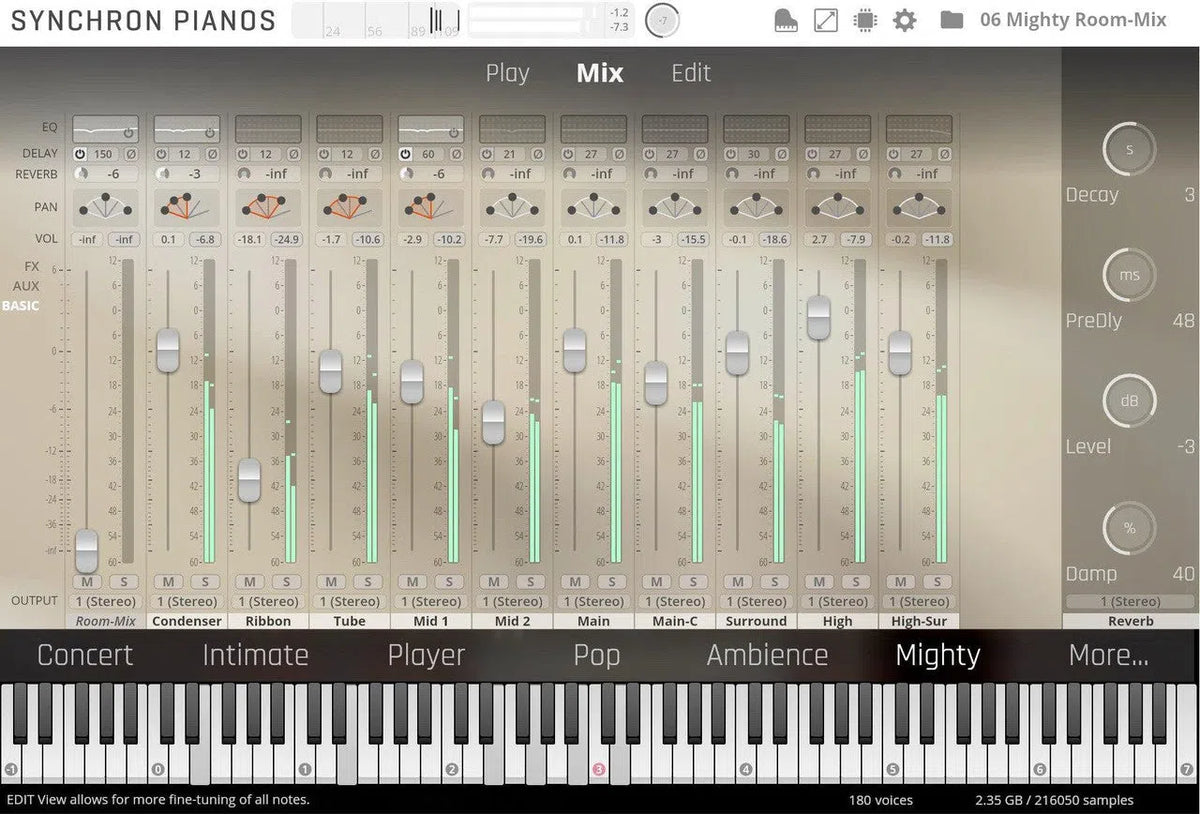Toggle phase invert on Condenser channel
The height and width of the screenshot is (814, 1200).
[212, 154]
